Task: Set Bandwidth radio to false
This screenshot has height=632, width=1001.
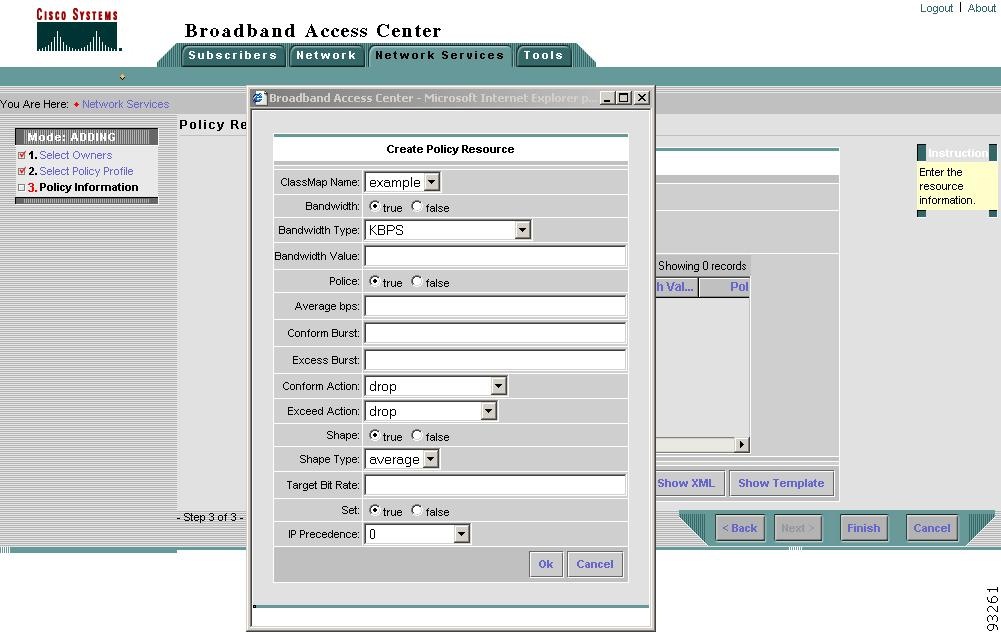Action: pyautogui.click(x=417, y=206)
